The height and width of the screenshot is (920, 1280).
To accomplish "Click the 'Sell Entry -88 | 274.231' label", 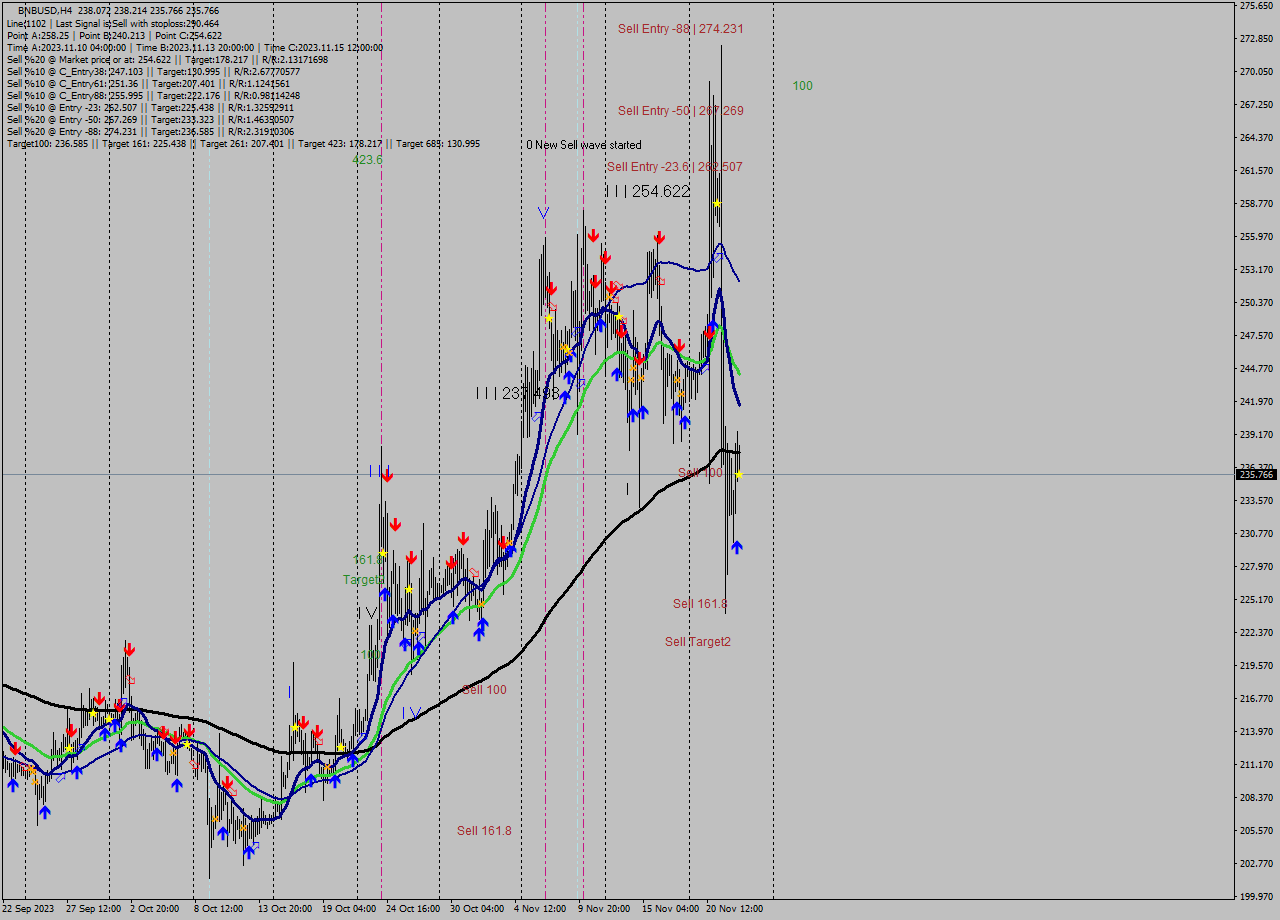I will coord(680,29).
